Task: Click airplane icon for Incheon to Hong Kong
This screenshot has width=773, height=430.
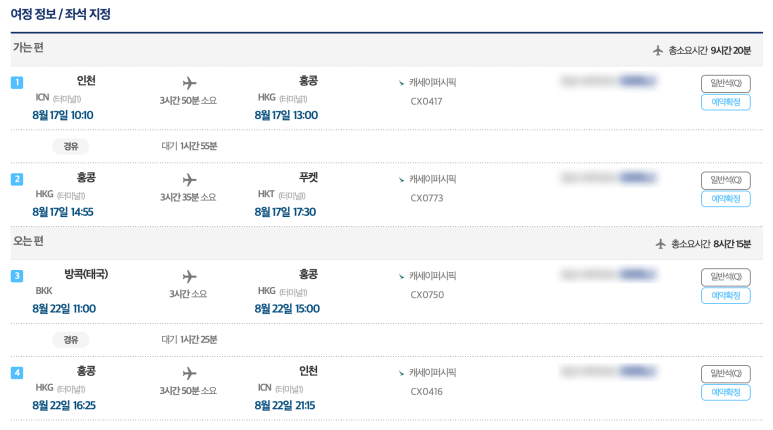Action: (x=189, y=83)
